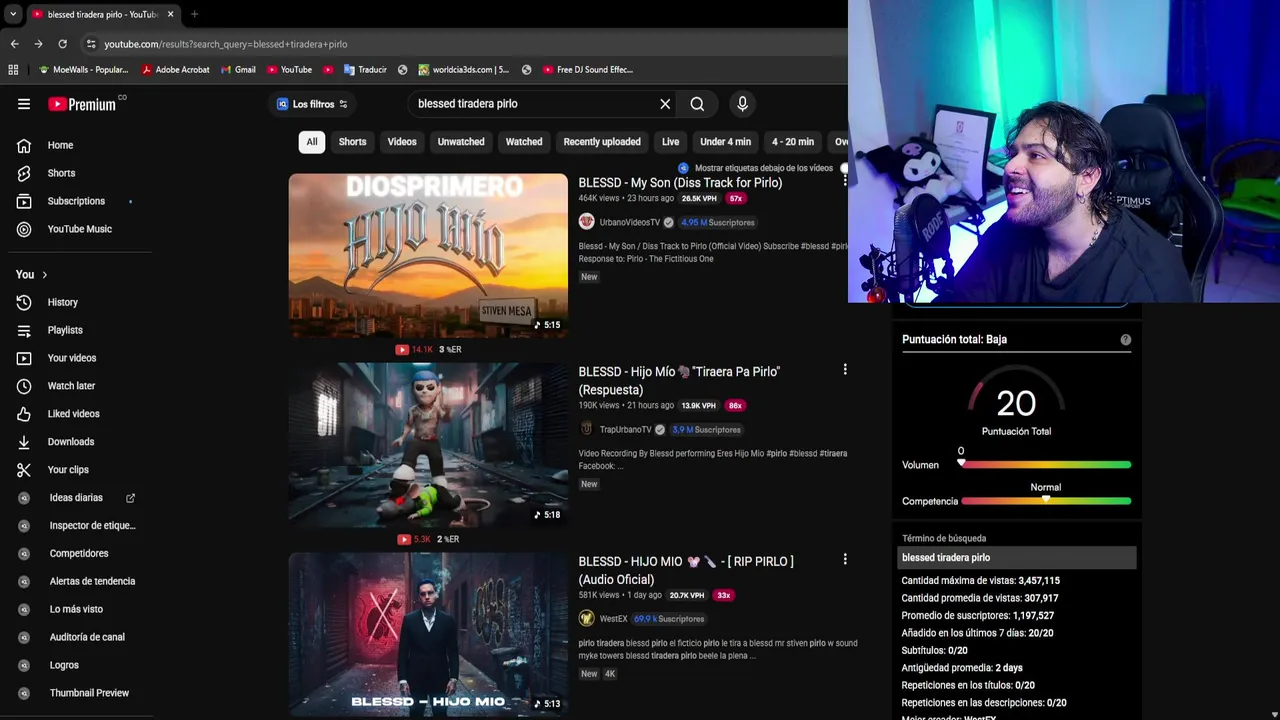Select the 4 - 20 min filter chip
Image resolution: width=1280 pixels, height=720 pixels.
(x=793, y=142)
